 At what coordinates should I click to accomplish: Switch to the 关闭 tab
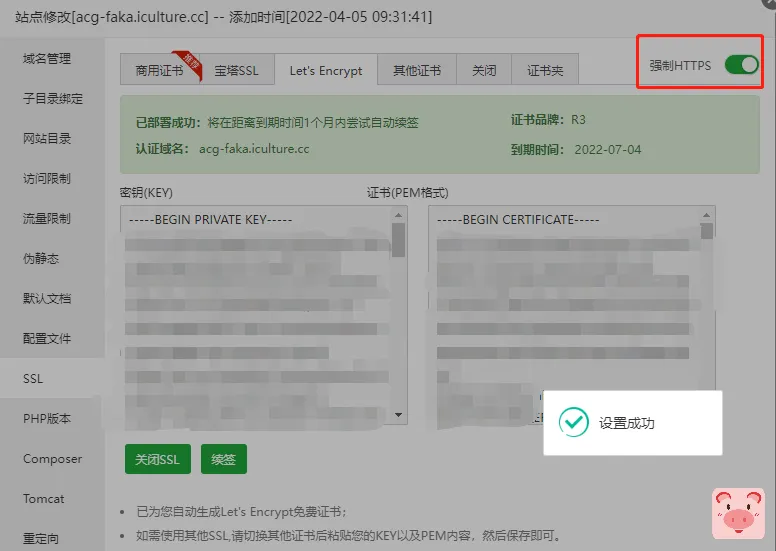[x=484, y=70]
